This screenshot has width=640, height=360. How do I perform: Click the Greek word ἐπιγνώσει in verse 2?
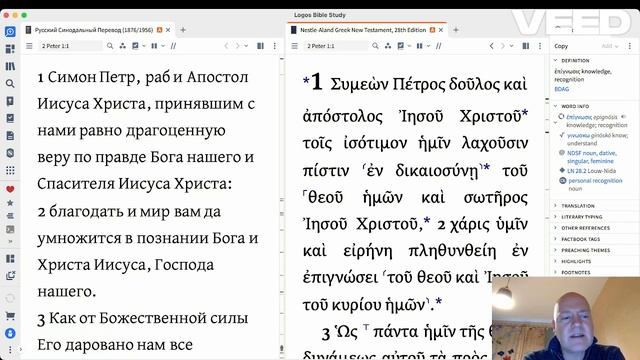pos(340,278)
